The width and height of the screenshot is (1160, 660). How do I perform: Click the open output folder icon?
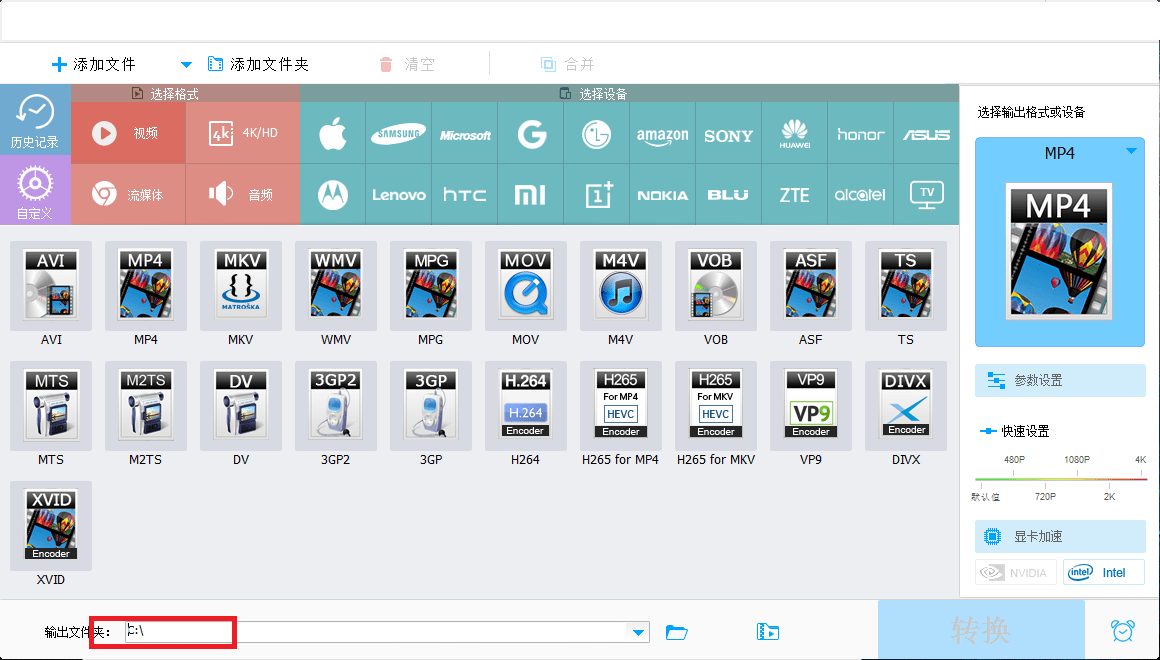pos(677,632)
